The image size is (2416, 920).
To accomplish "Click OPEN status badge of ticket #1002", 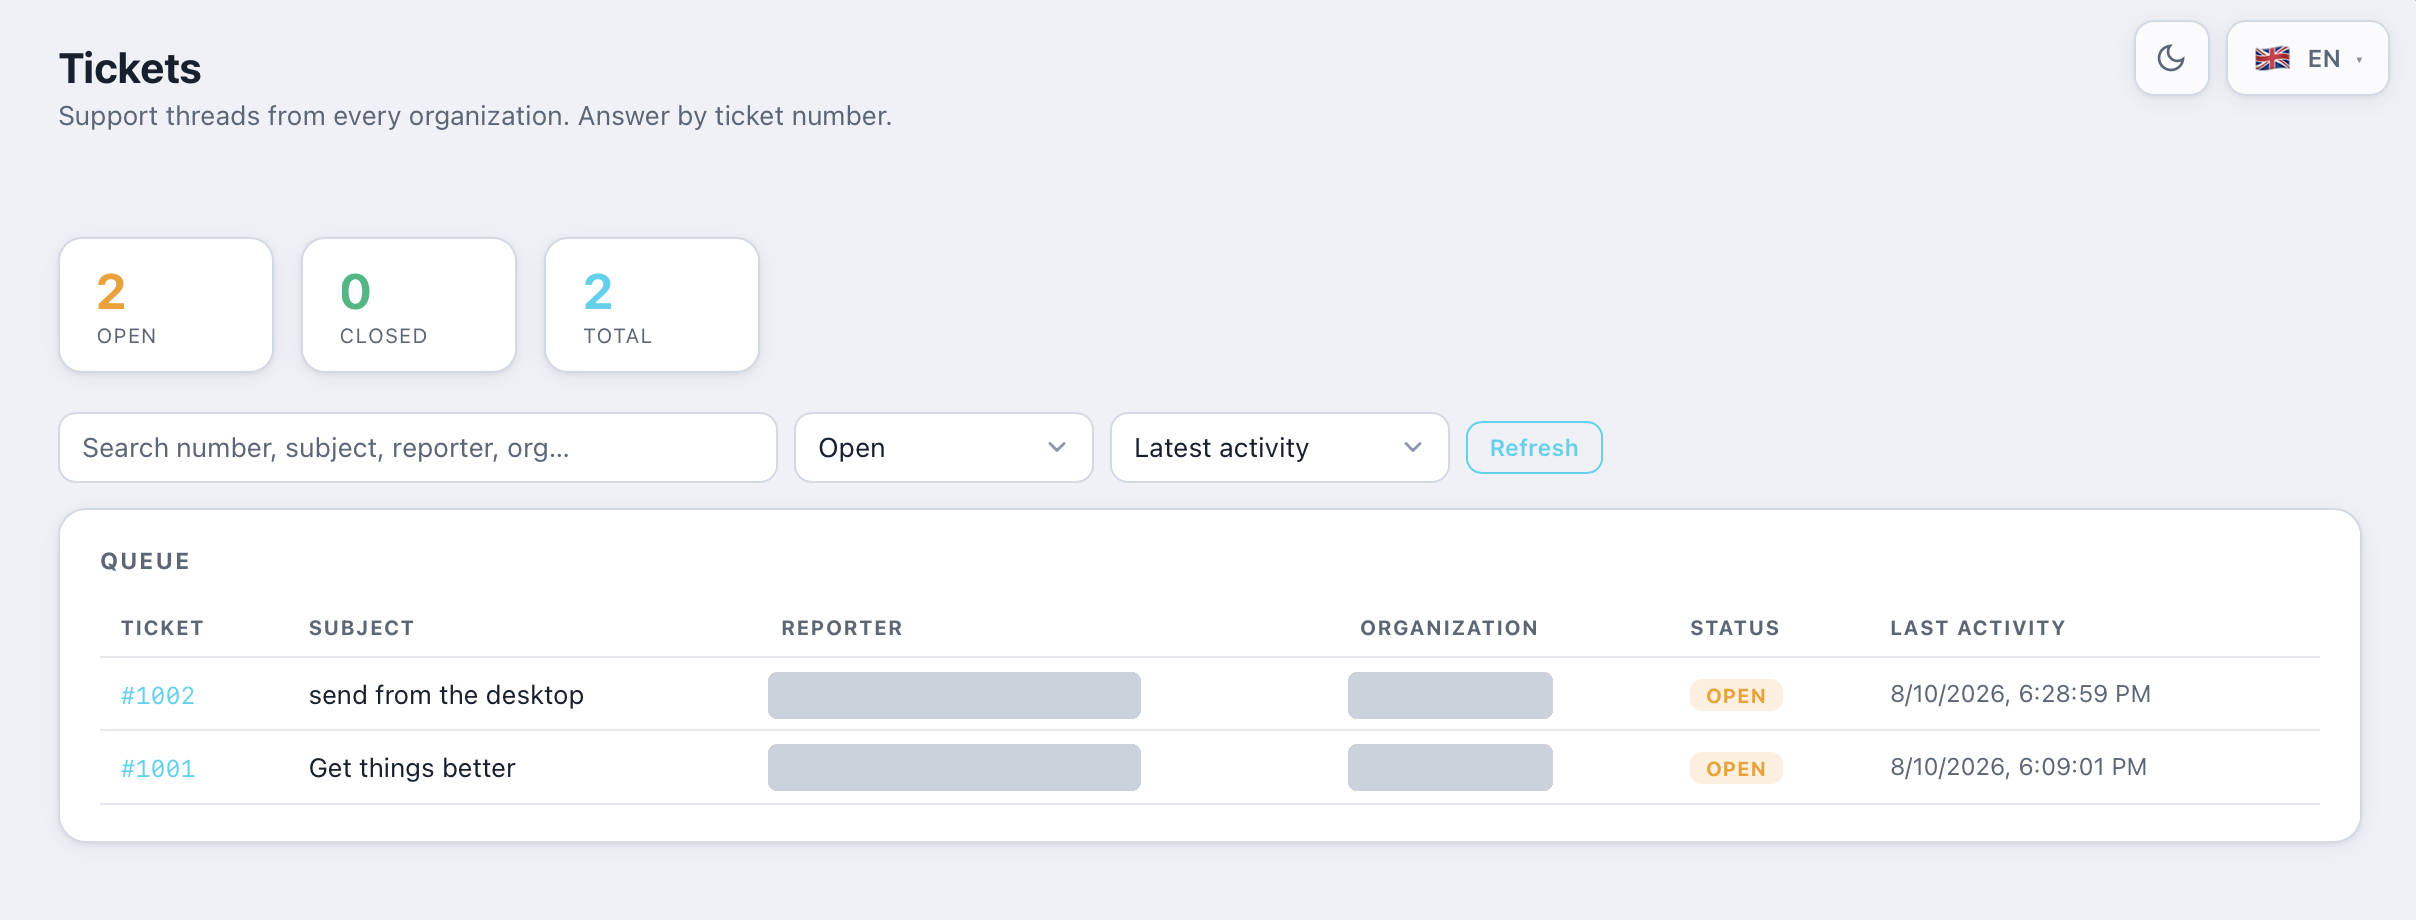I will (1736, 696).
